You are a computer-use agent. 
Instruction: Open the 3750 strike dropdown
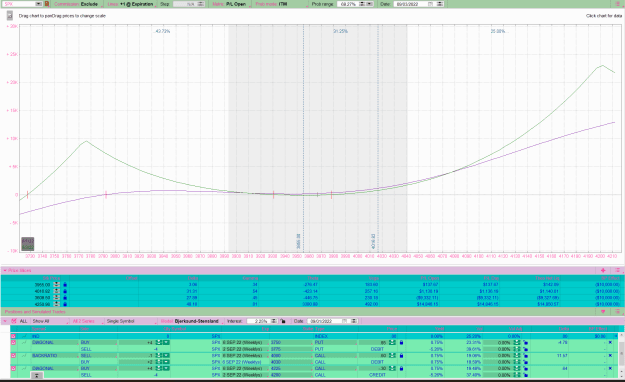pyautogui.click(x=291, y=343)
